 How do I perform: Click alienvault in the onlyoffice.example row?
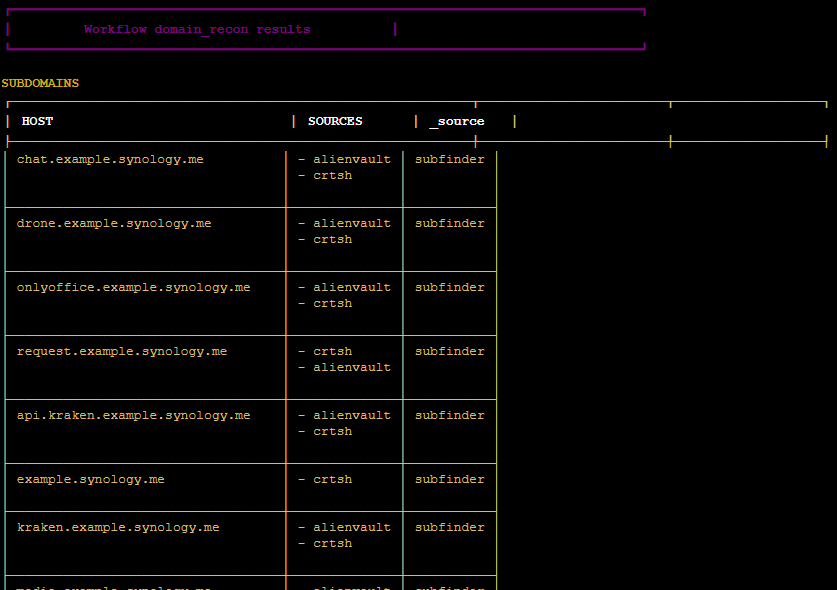(352, 287)
